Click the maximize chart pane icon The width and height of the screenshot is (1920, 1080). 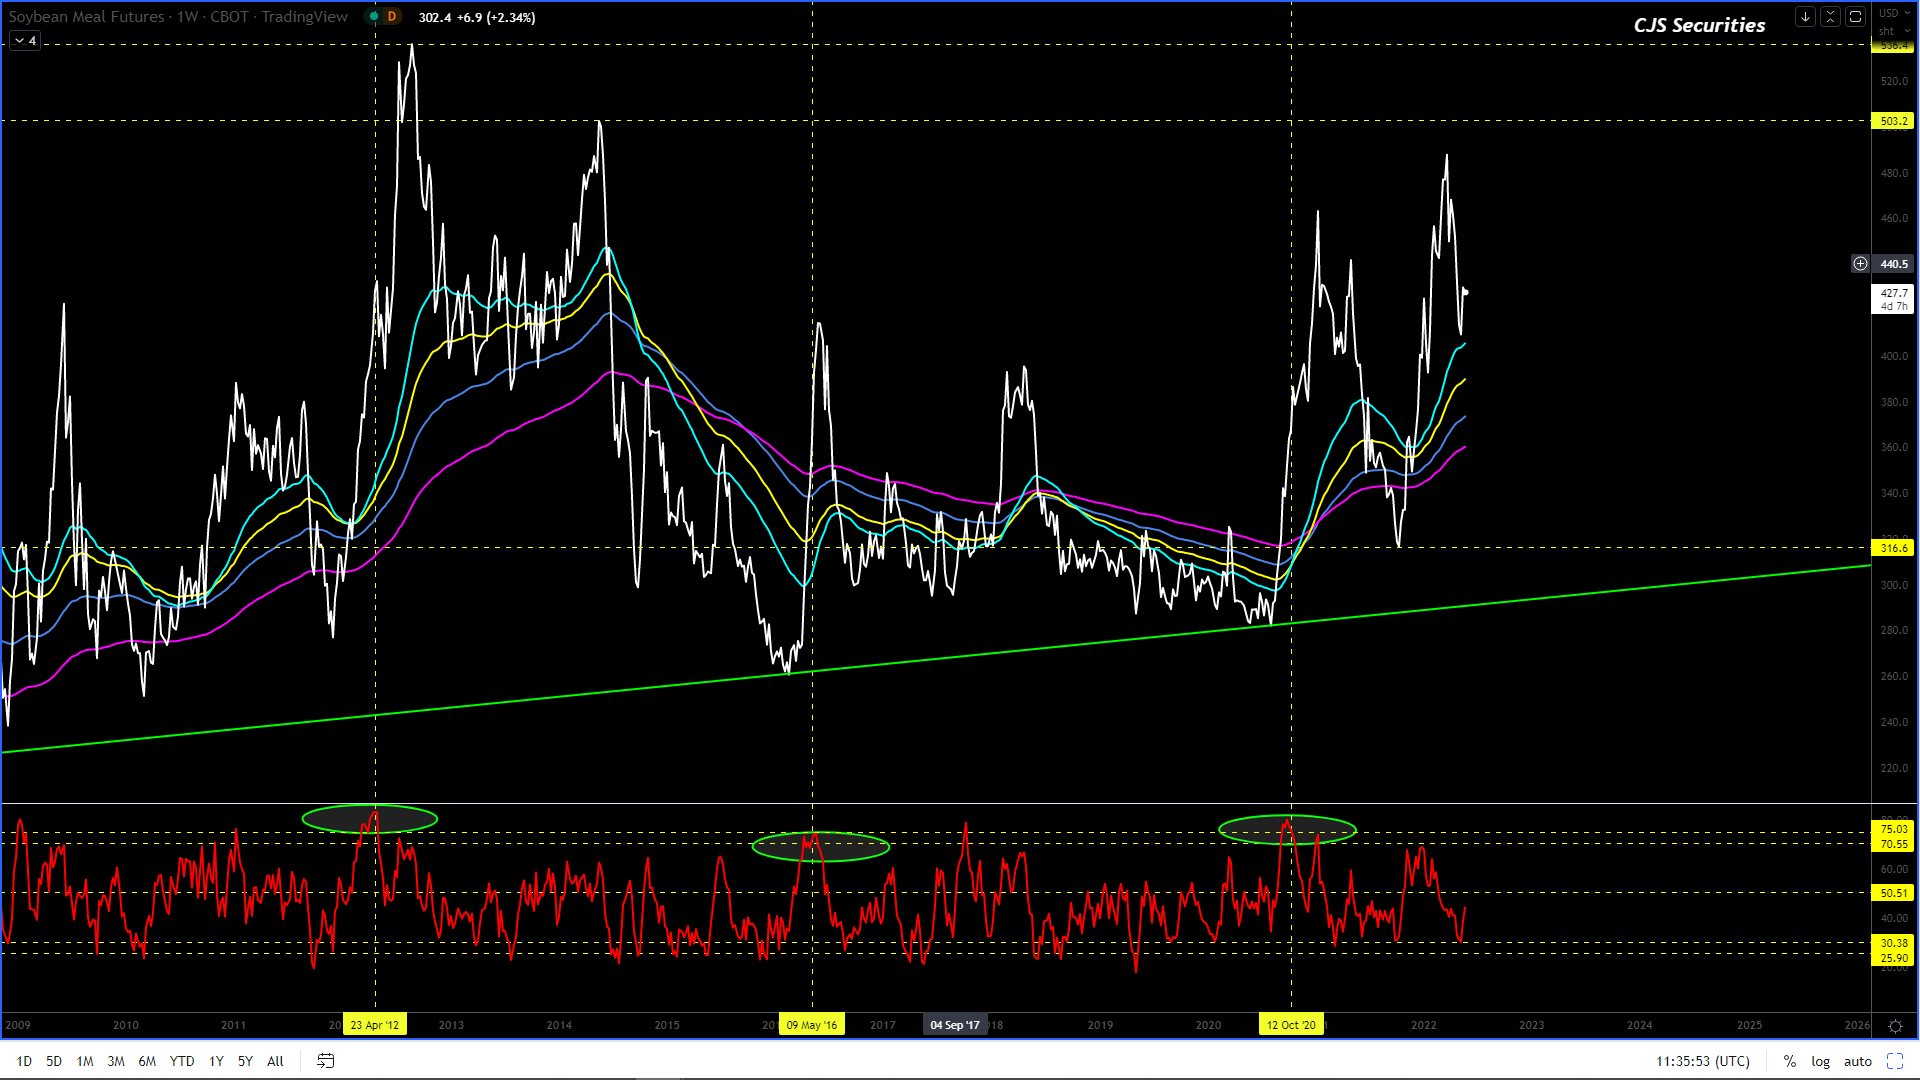[x=1855, y=16]
